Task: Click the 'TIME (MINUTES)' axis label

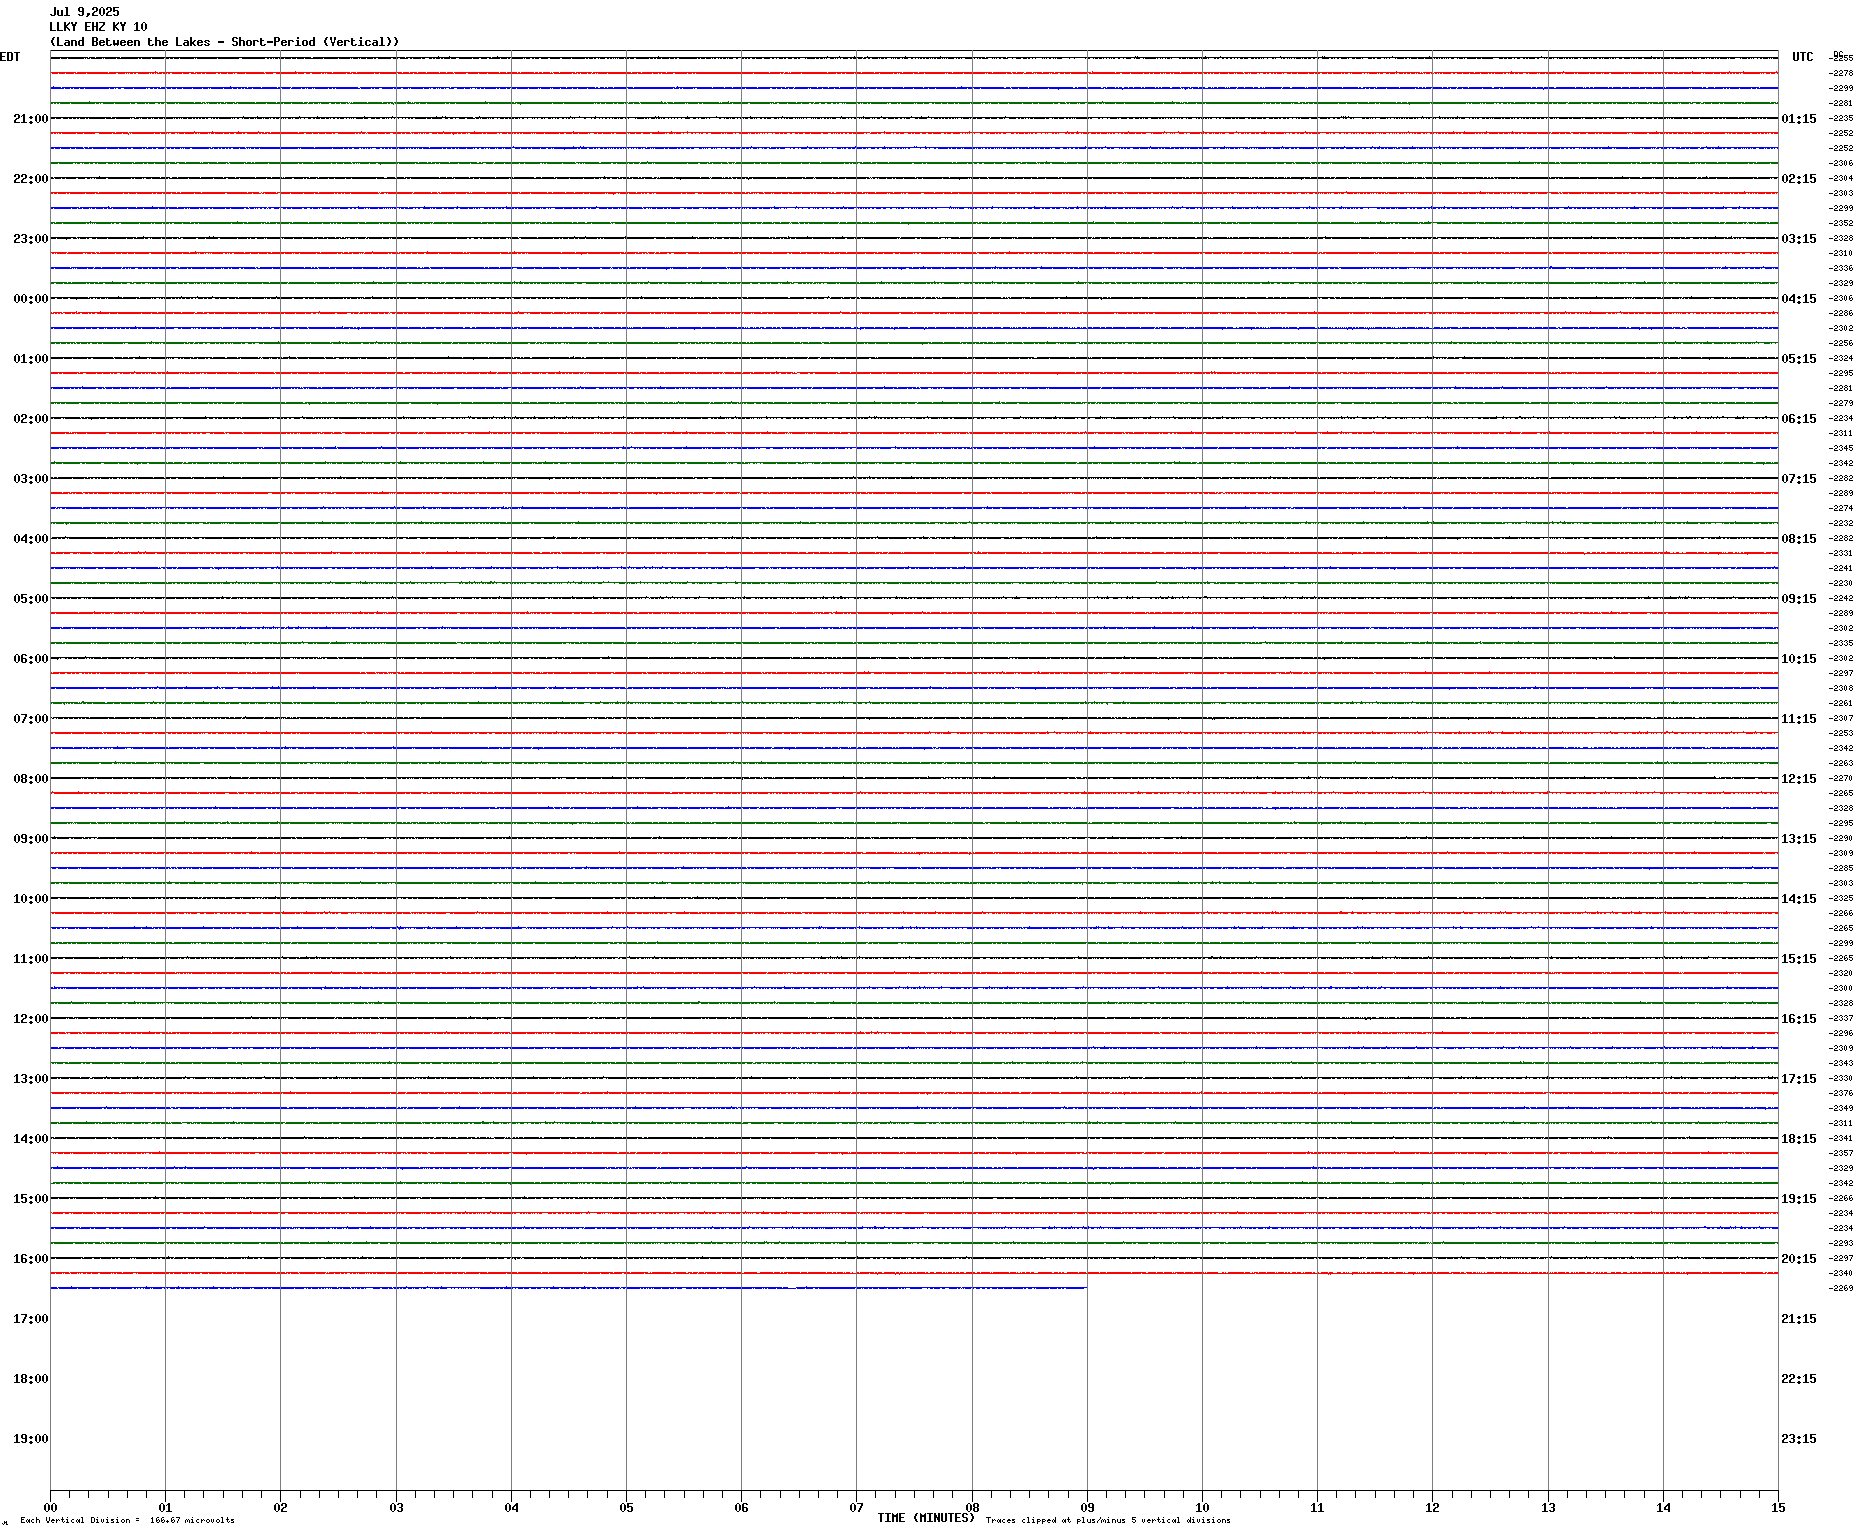Action: click(925, 1518)
